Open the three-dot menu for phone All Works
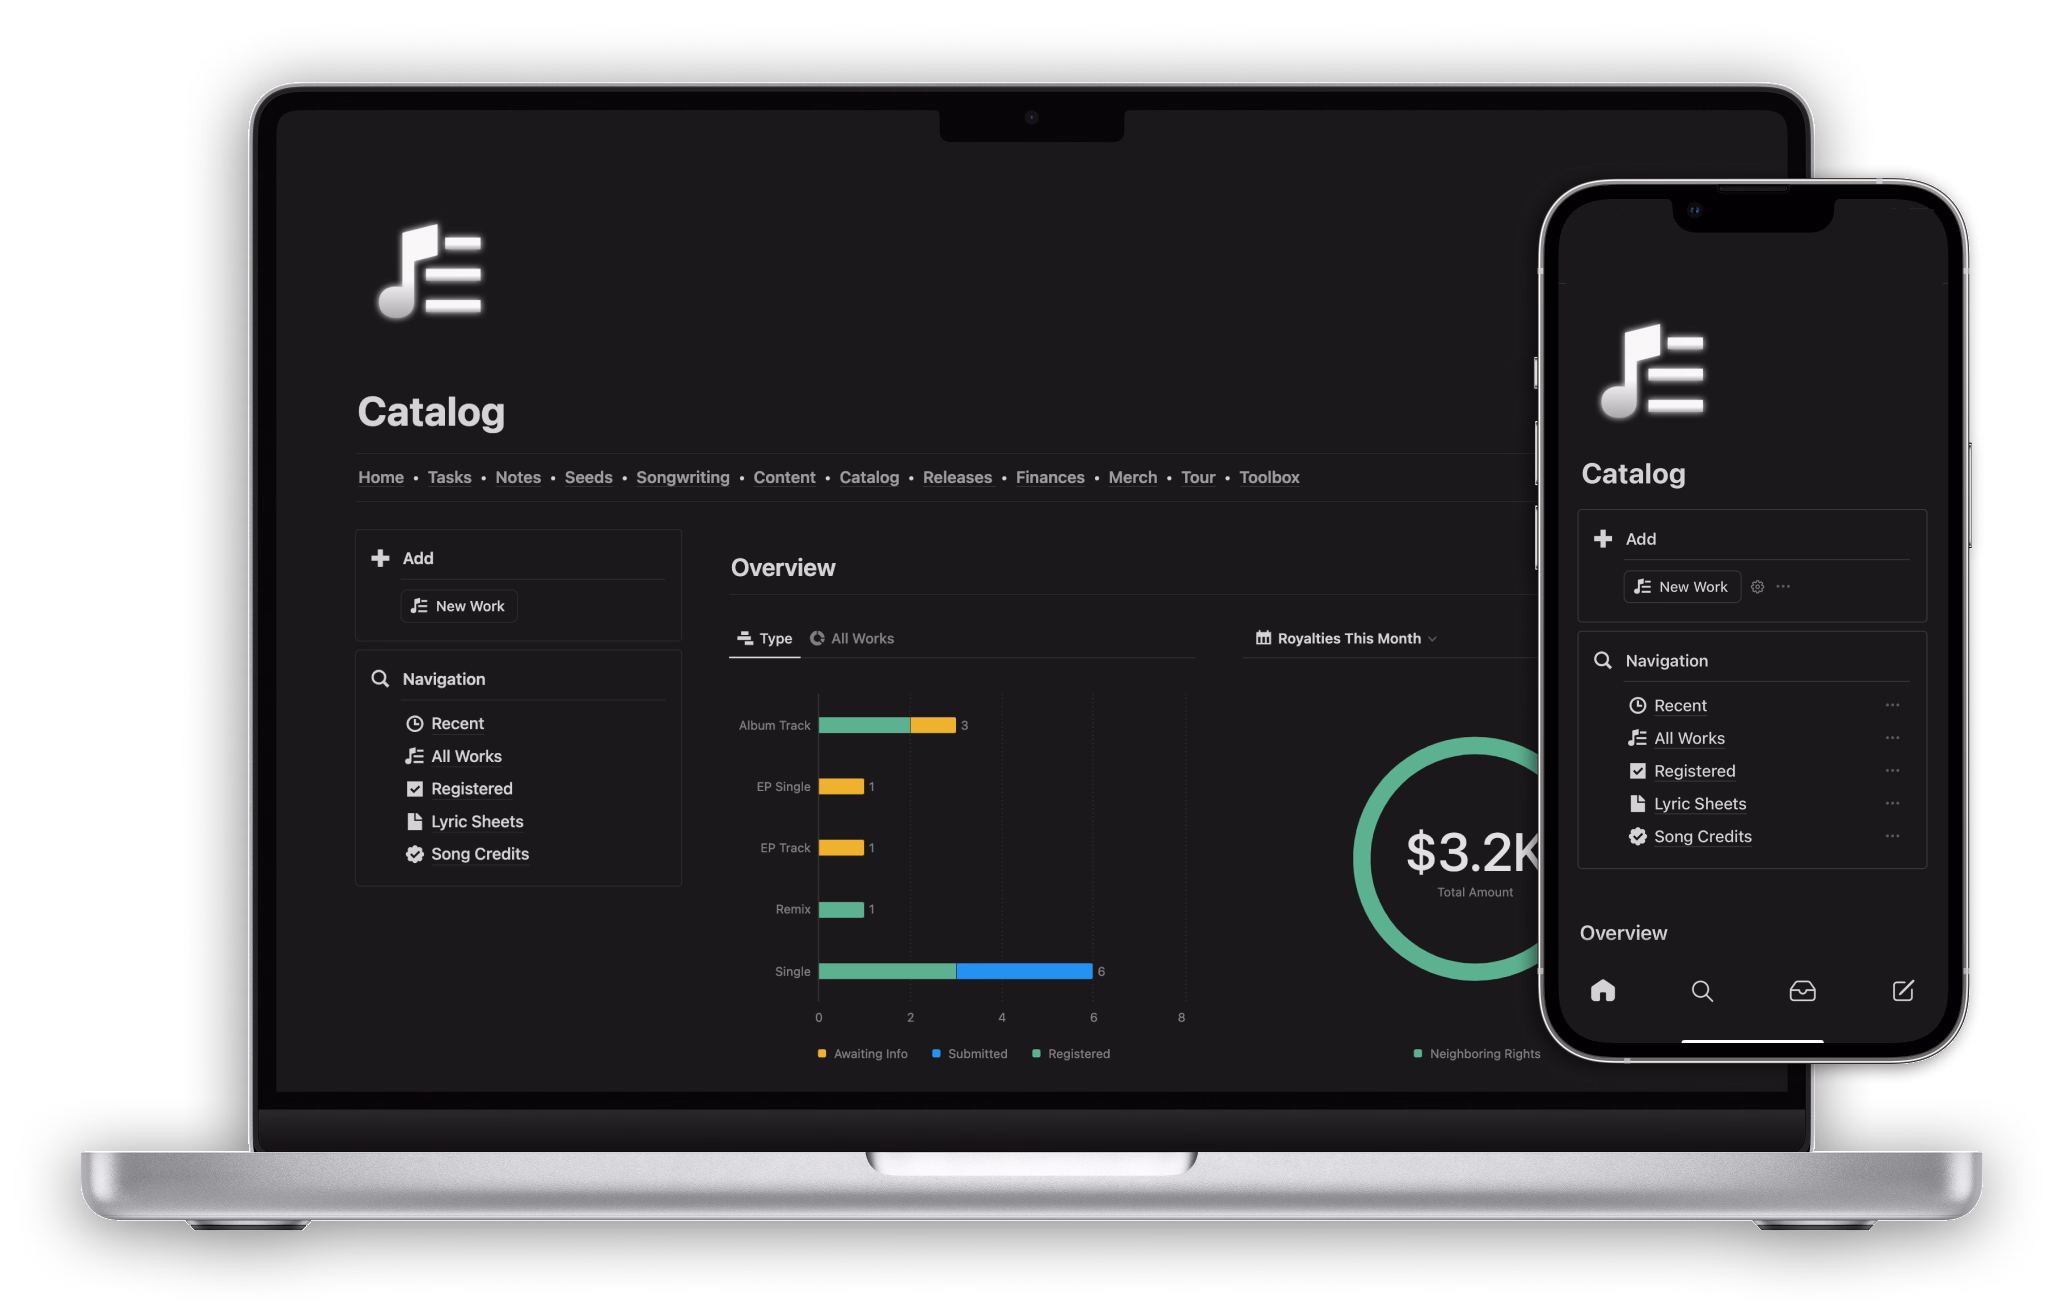 pyautogui.click(x=1892, y=738)
